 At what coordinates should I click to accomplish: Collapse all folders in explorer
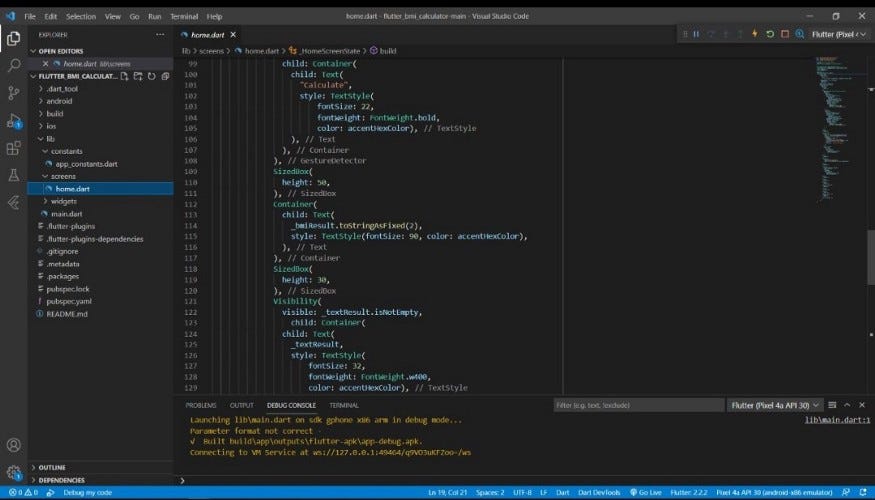tap(165, 76)
